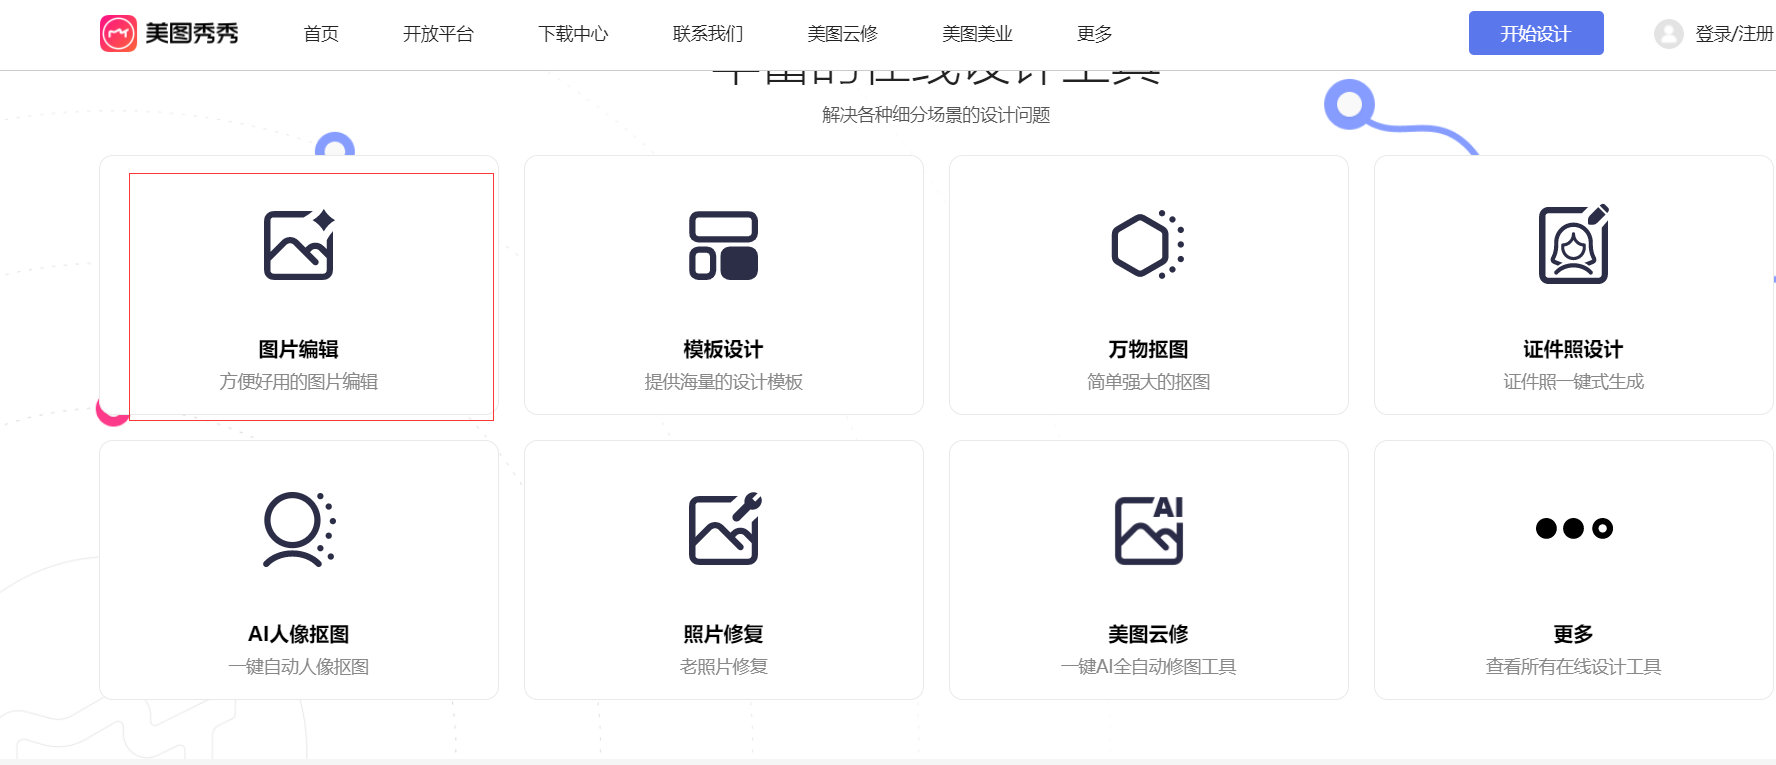Viewport: 1776px width, 765px height.
Task: Click the 图片编辑 card title
Action: click(x=299, y=349)
